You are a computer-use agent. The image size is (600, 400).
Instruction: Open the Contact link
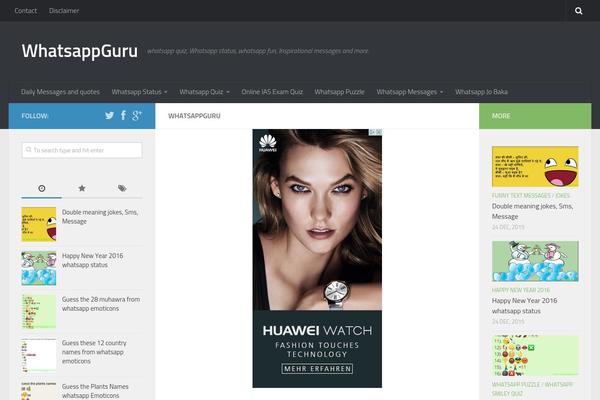[26, 11]
